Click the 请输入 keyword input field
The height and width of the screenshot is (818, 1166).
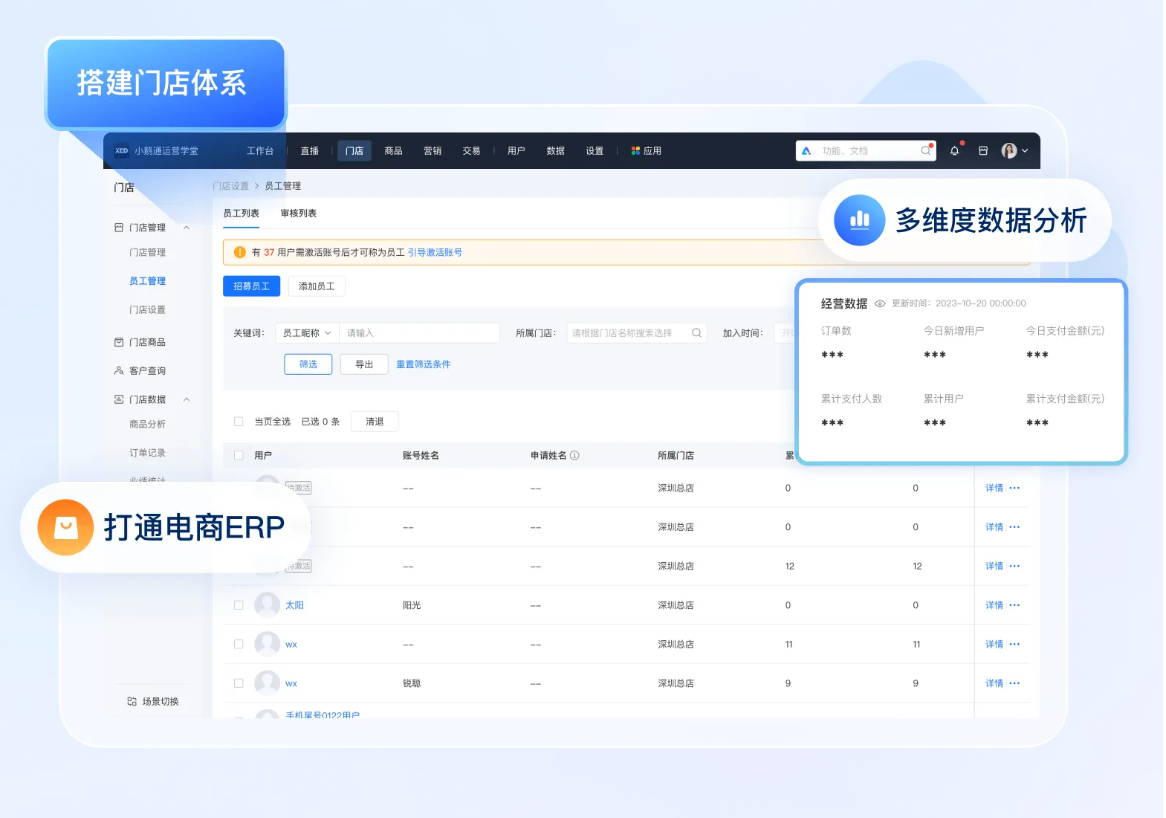click(x=420, y=332)
